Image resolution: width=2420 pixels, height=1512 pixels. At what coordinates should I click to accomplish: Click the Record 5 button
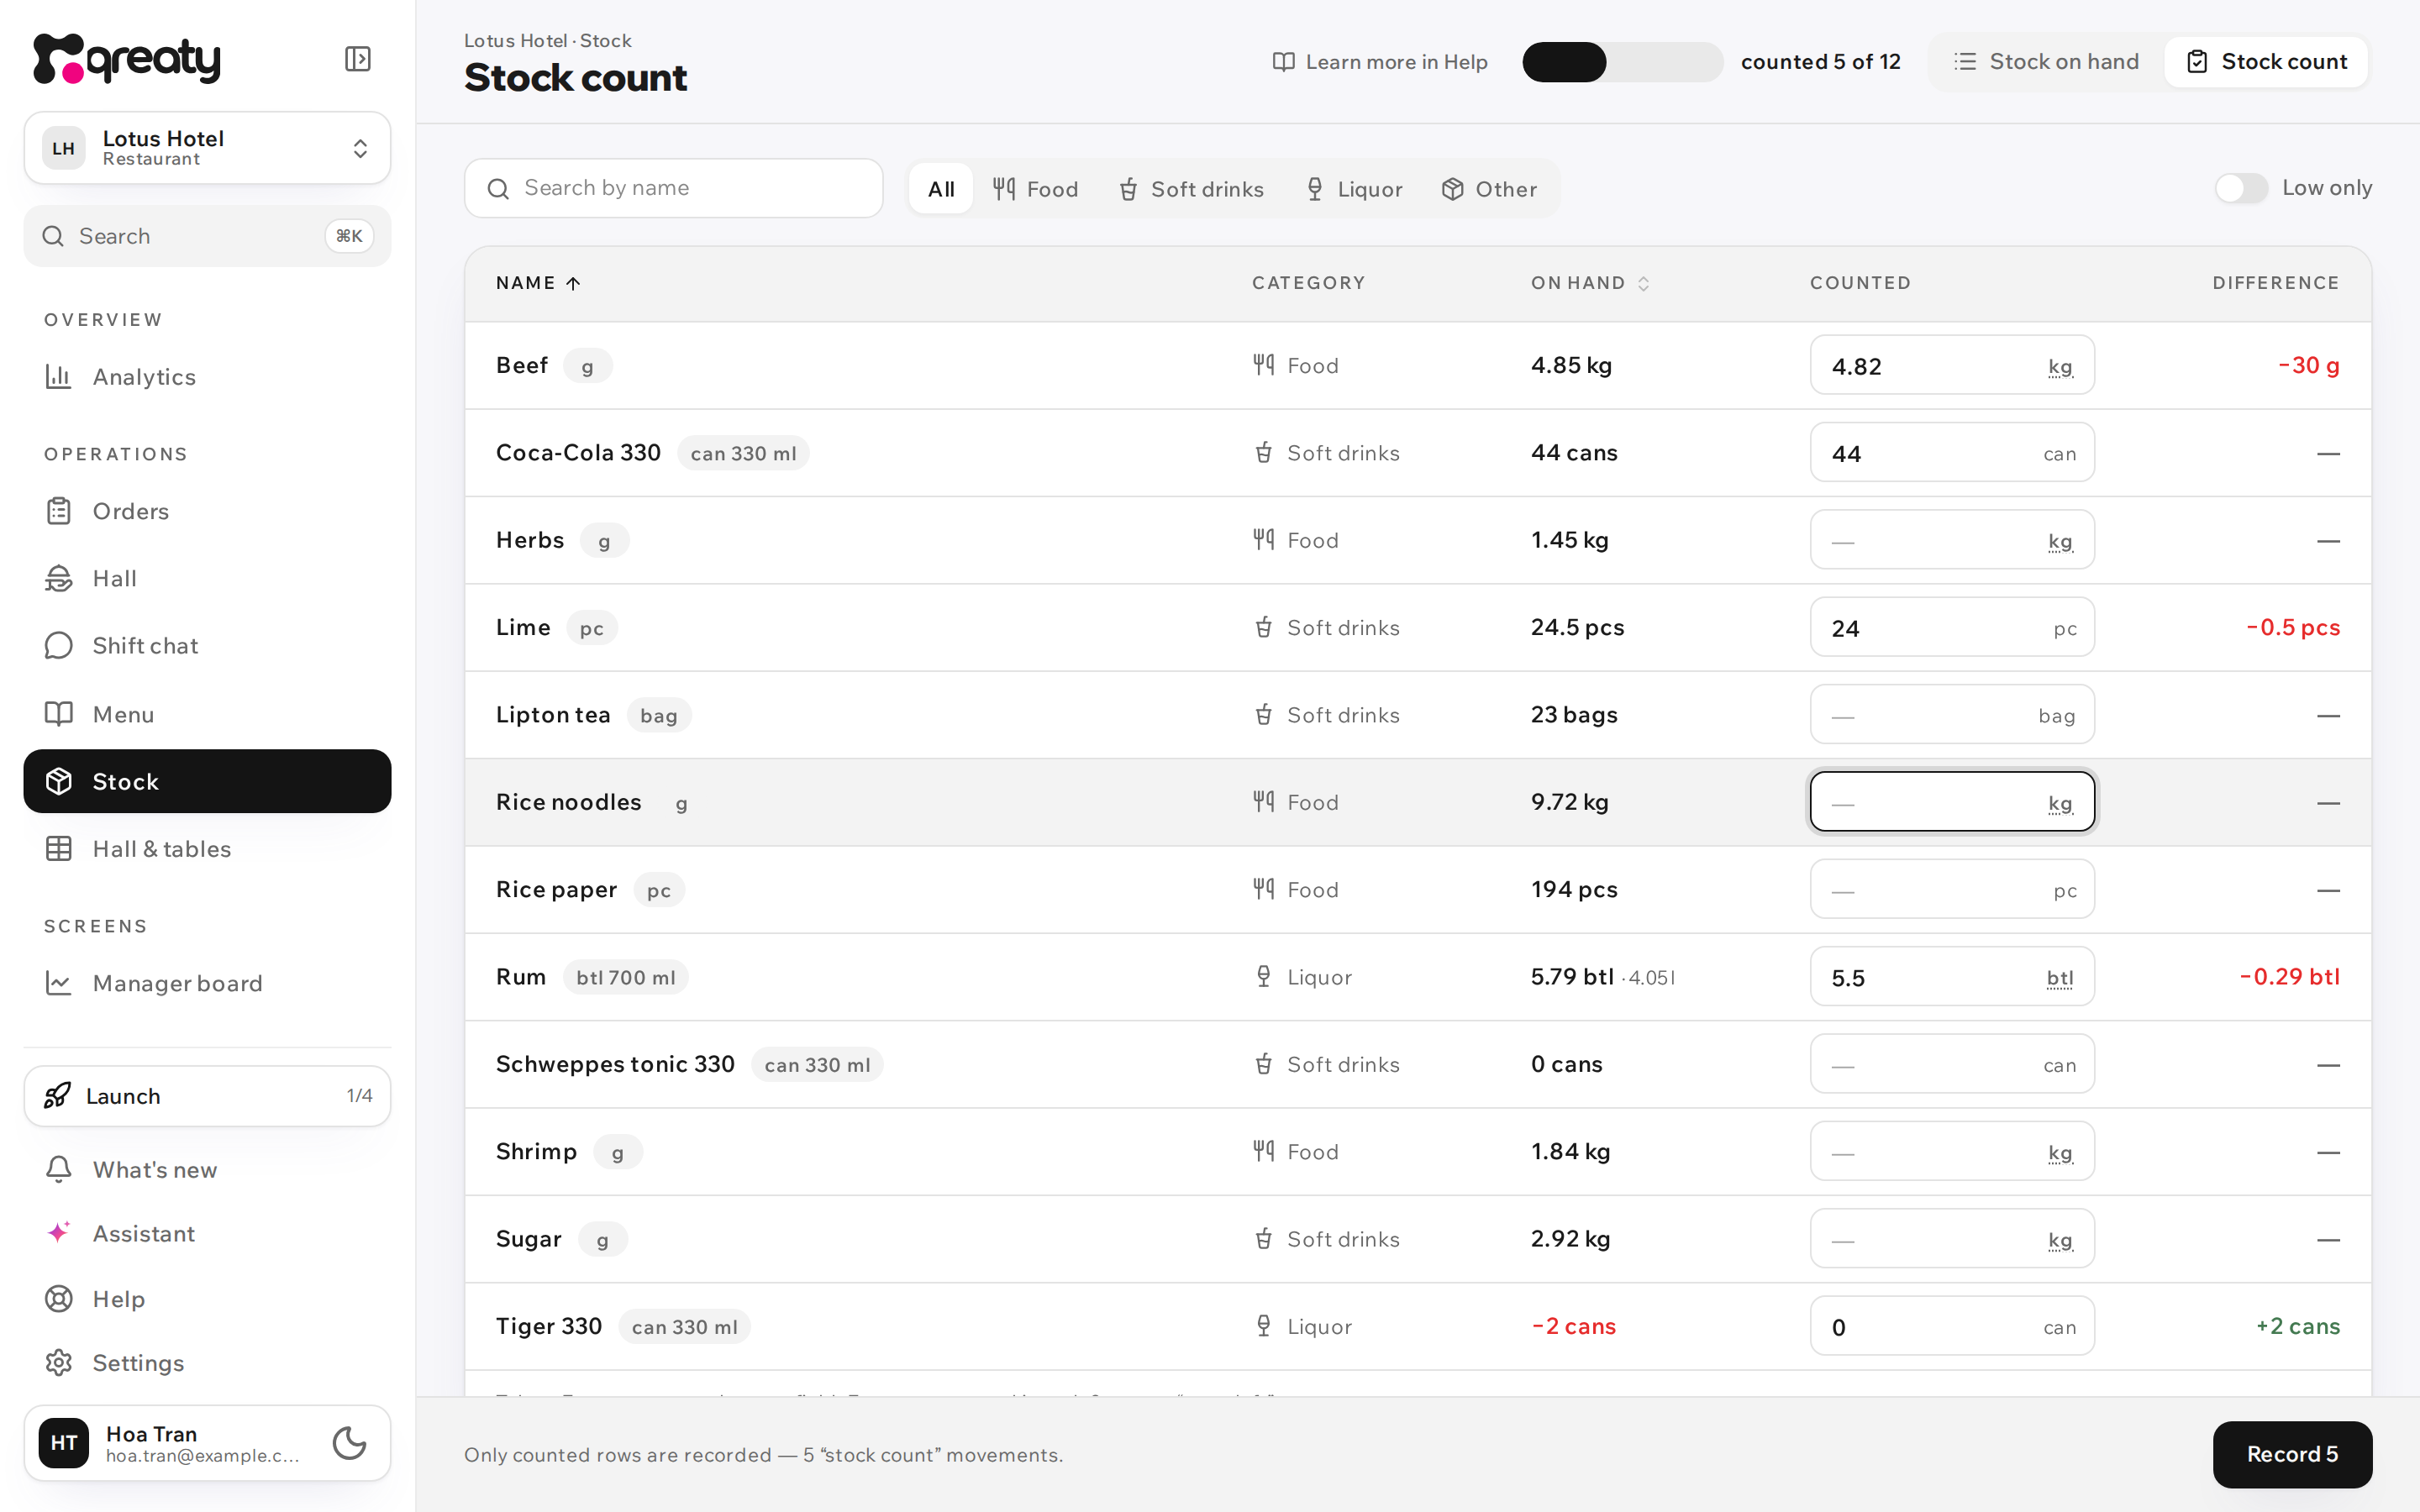[x=2292, y=1454]
